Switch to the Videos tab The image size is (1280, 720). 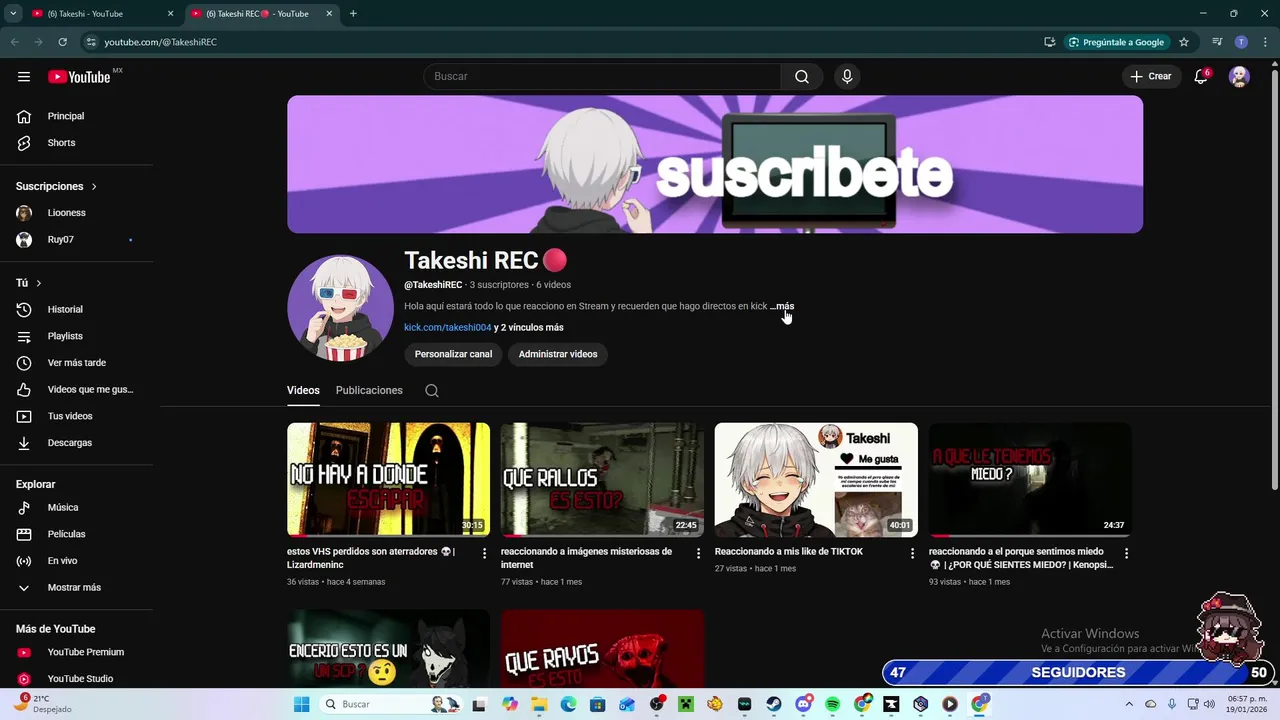pos(303,391)
